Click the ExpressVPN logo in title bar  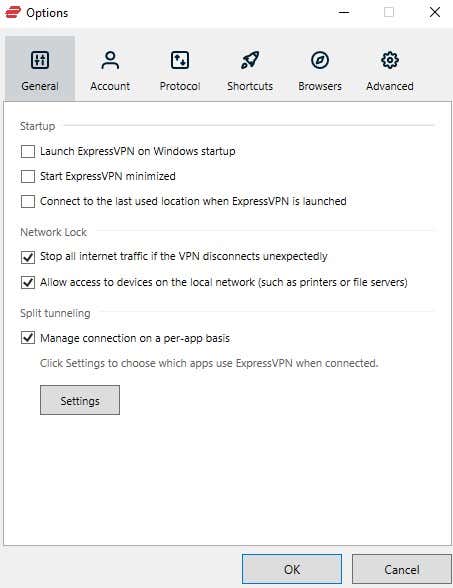(13, 12)
